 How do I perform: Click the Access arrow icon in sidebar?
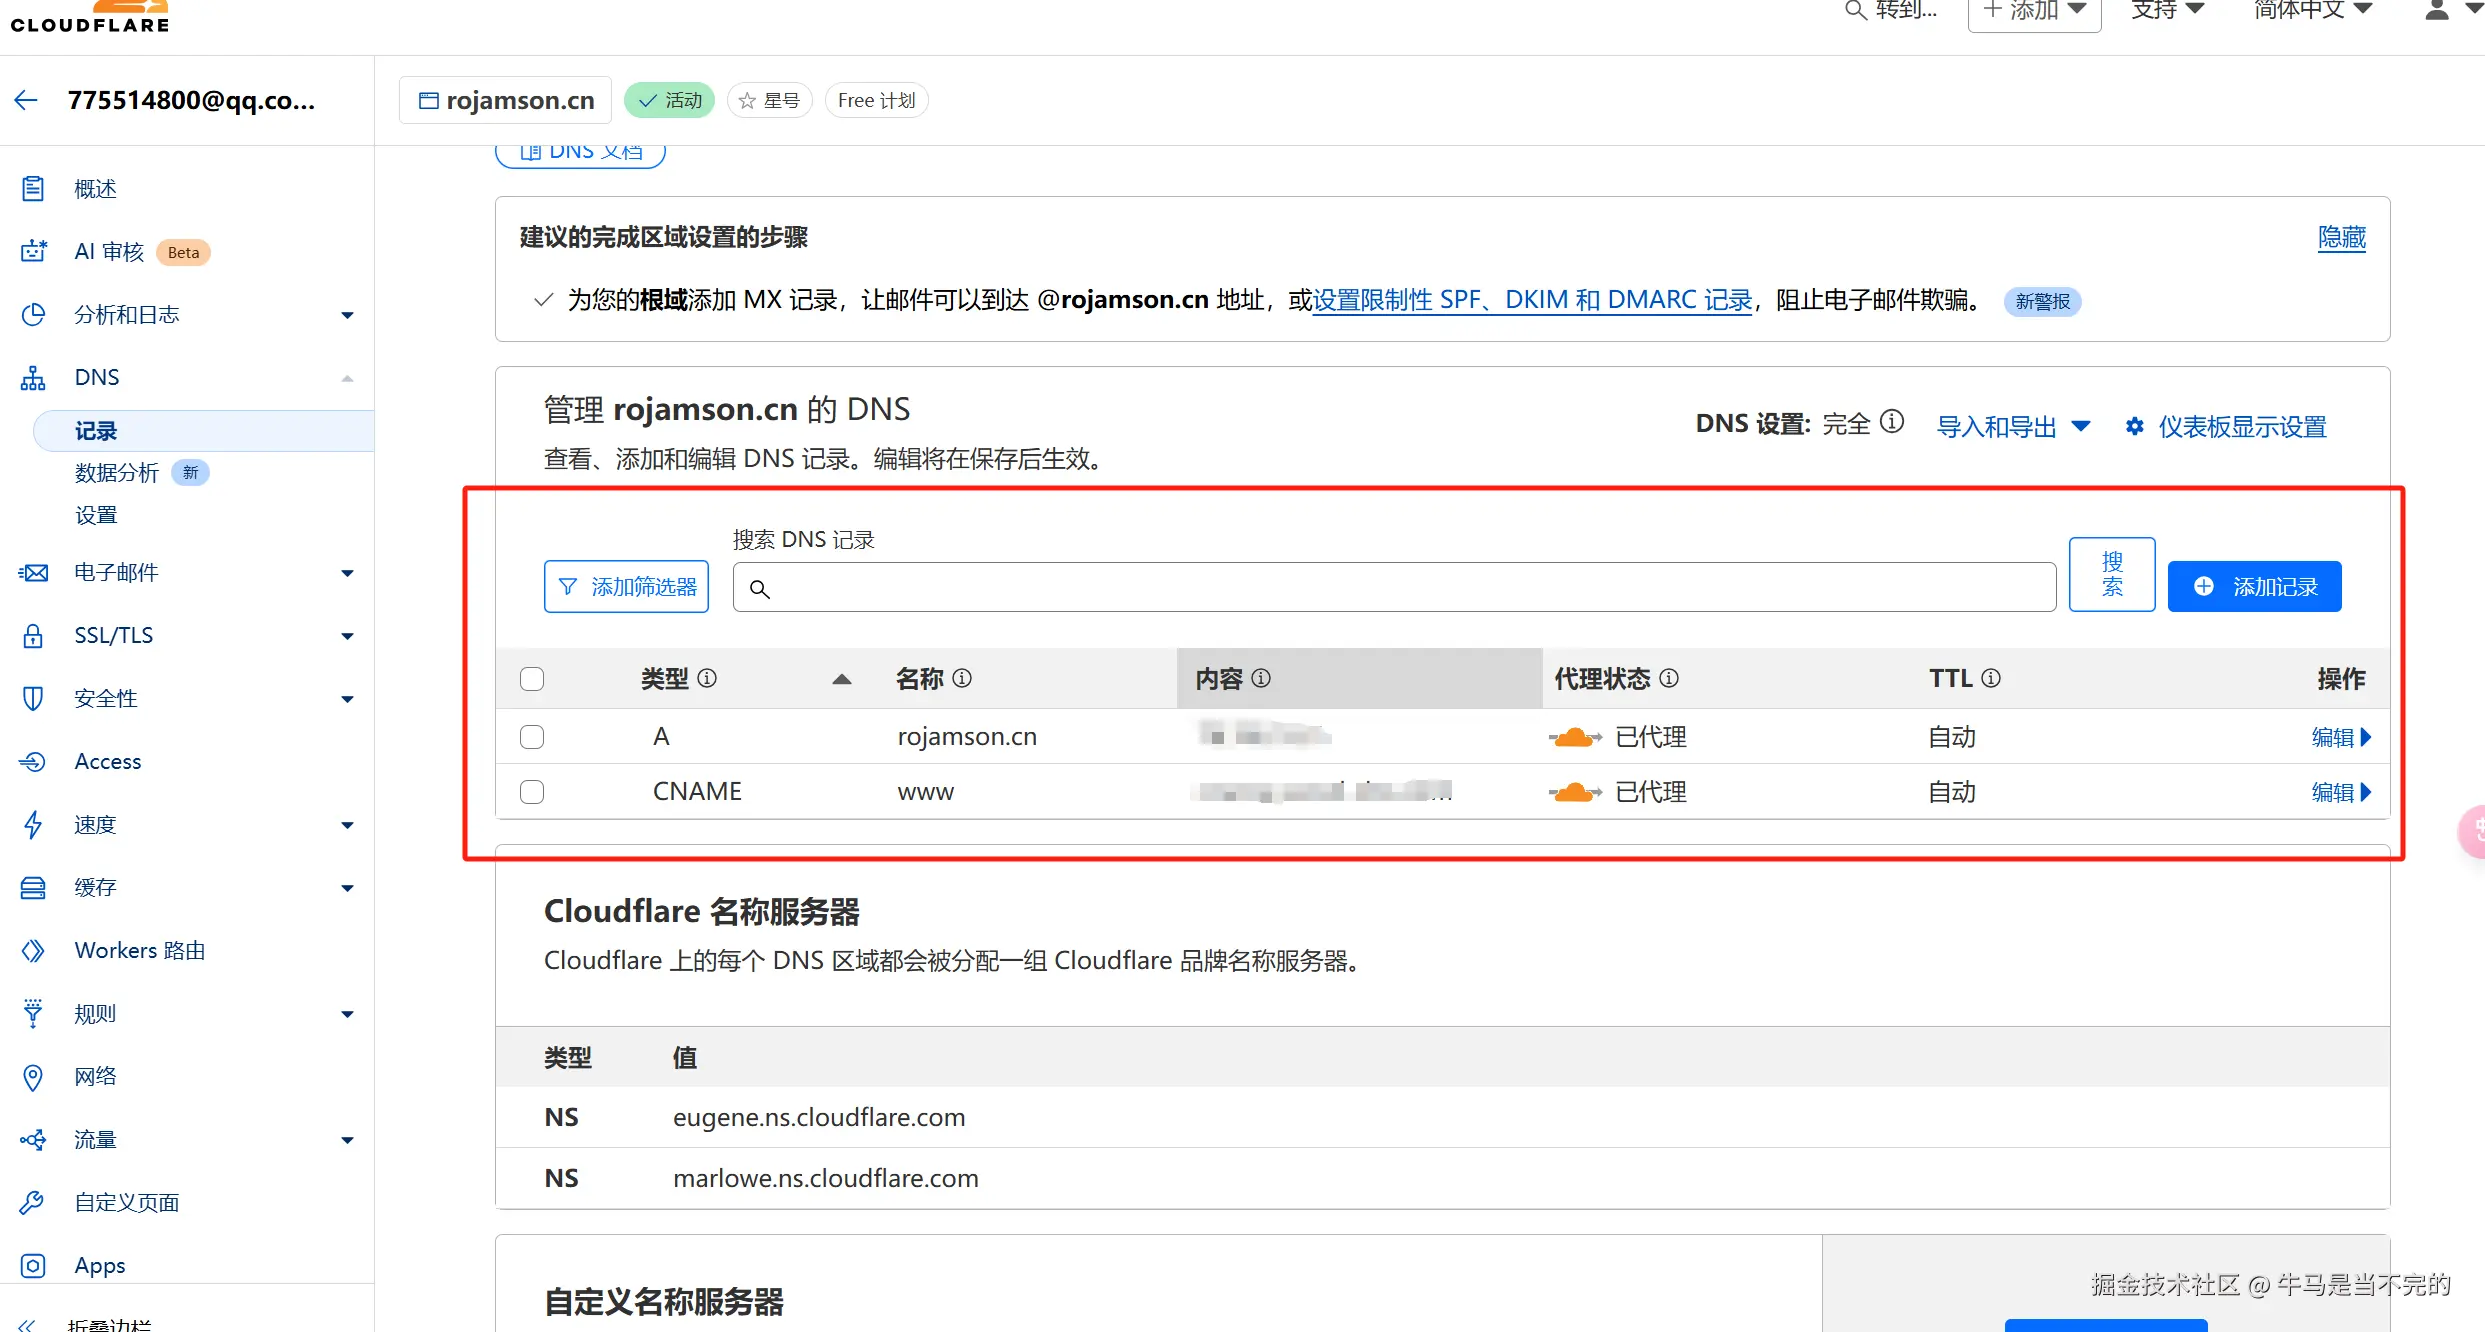tap(33, 762)
